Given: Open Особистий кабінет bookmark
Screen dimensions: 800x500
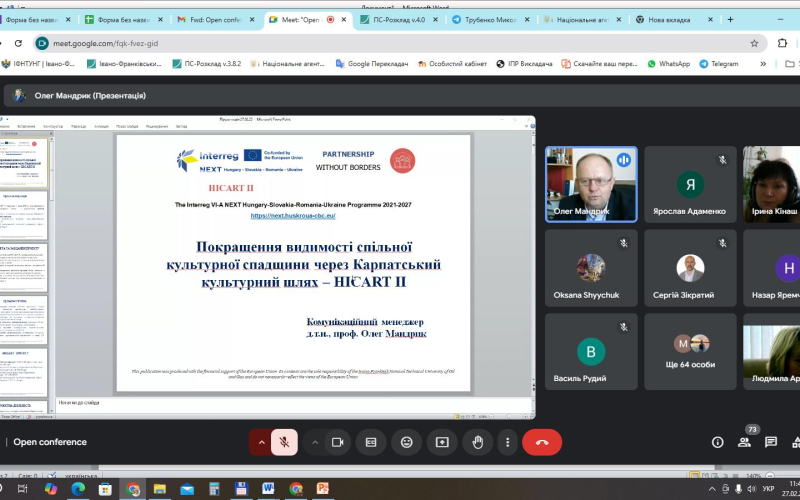Looking at the screenshot, I should pos(452,64).
